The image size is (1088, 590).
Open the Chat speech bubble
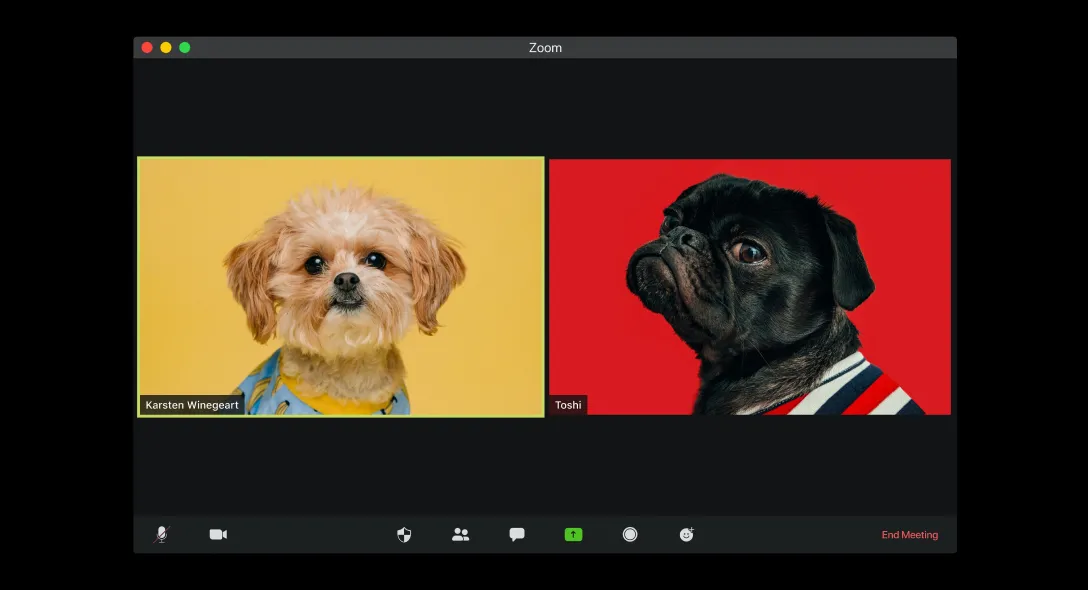pos(517,534)
